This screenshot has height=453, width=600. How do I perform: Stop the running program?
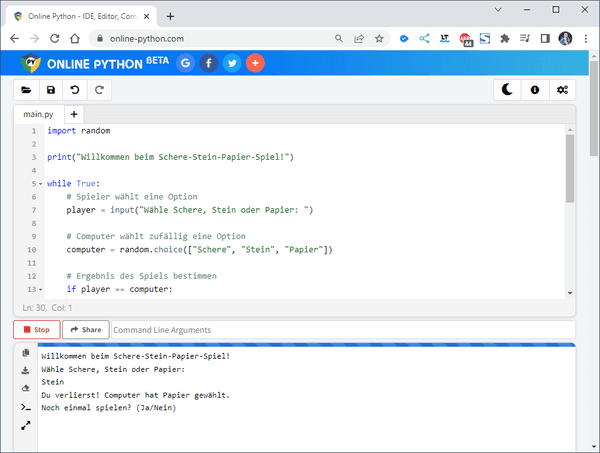pyautogui.click(x=36, y=330)
